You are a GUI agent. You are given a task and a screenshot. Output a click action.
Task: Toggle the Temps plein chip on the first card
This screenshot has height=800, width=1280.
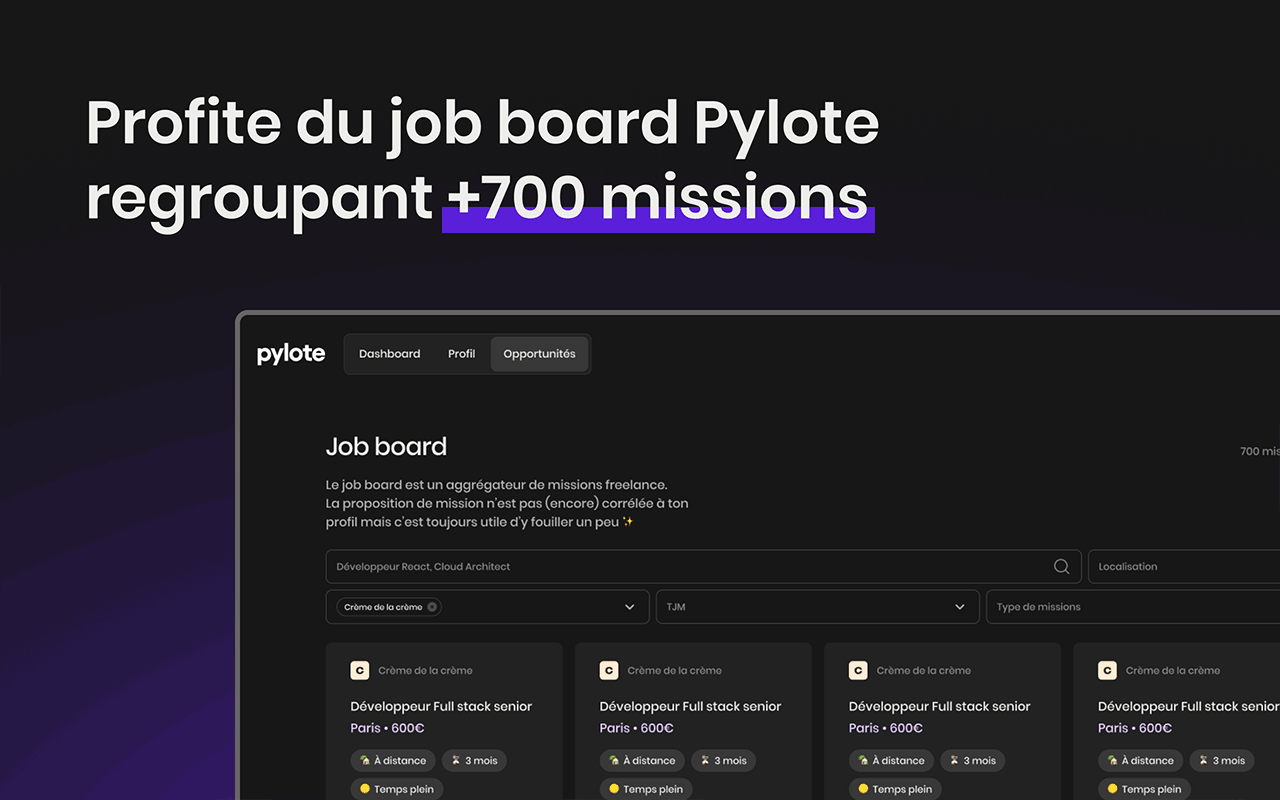click(x=396, y=788)
